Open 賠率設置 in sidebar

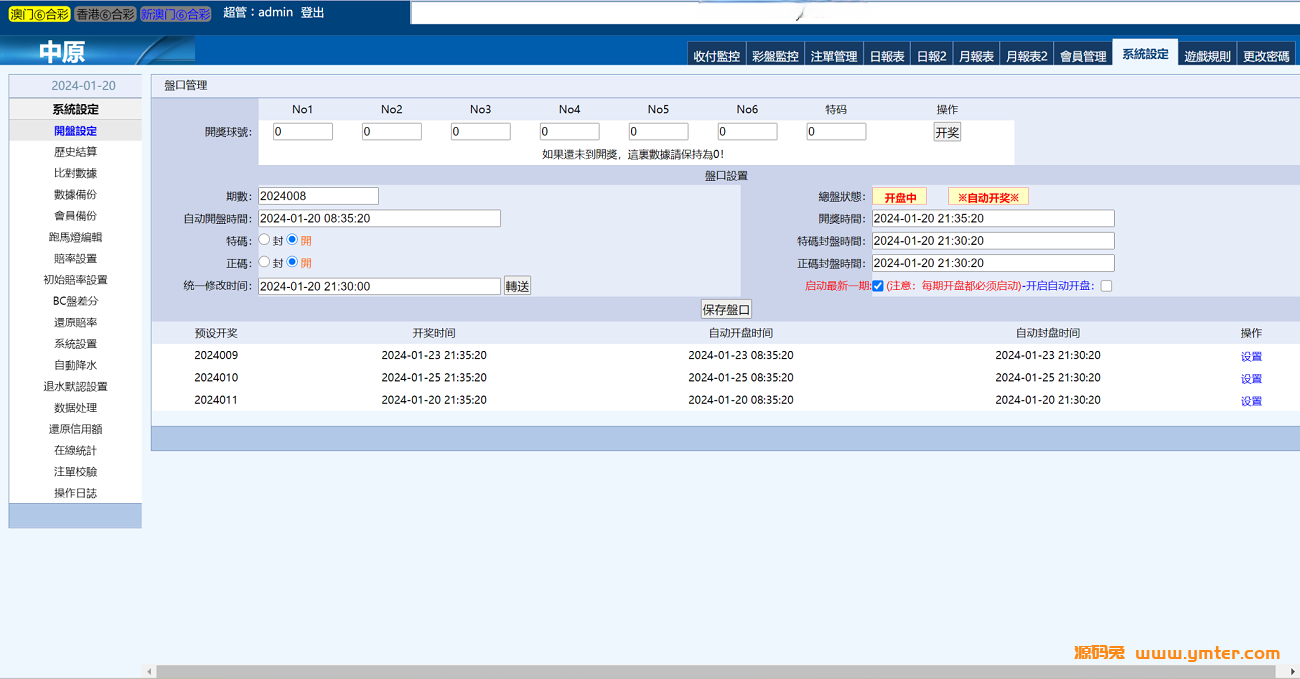(75, 259)
